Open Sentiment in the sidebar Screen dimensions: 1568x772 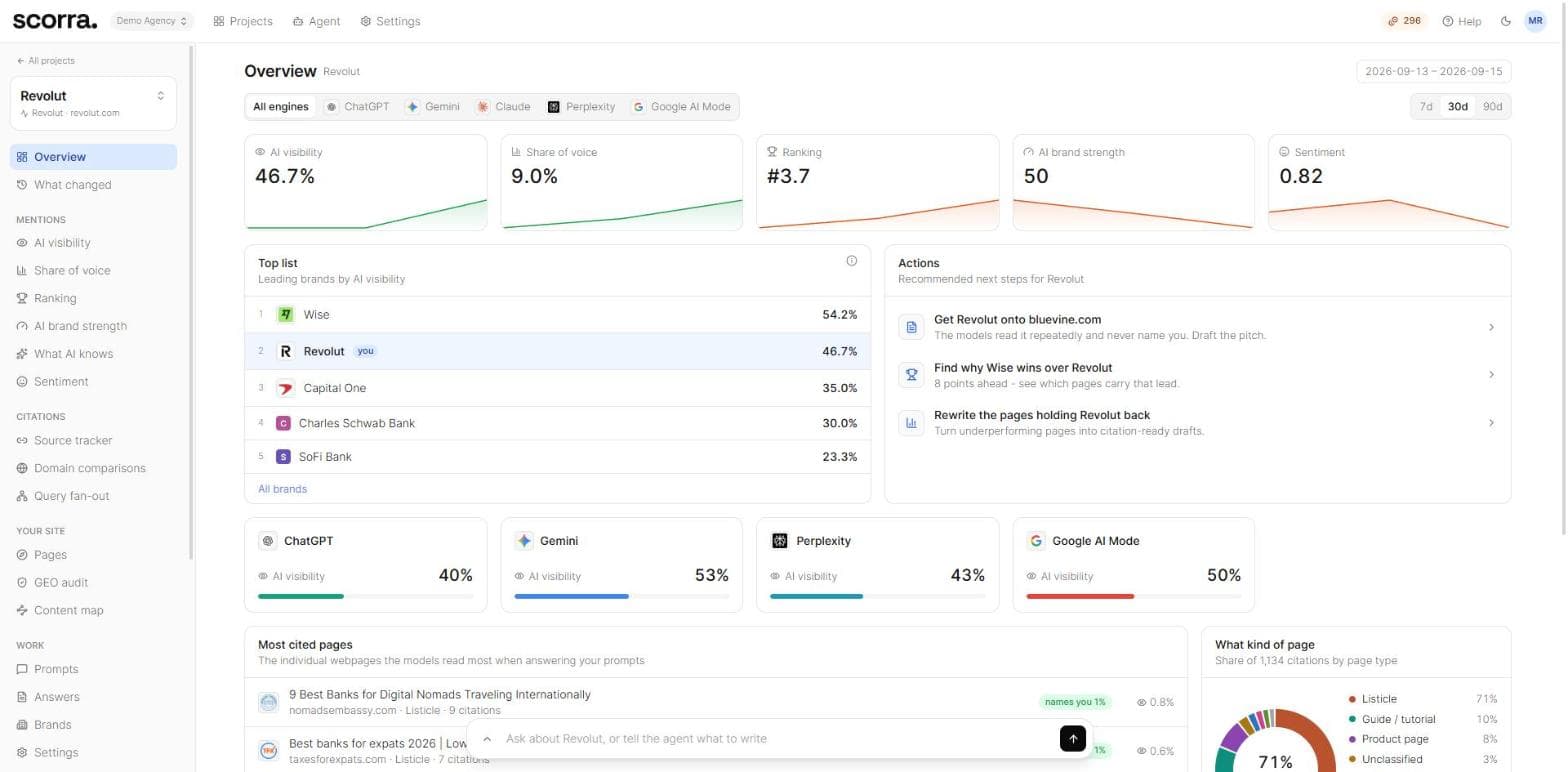(x=93, y=382)
